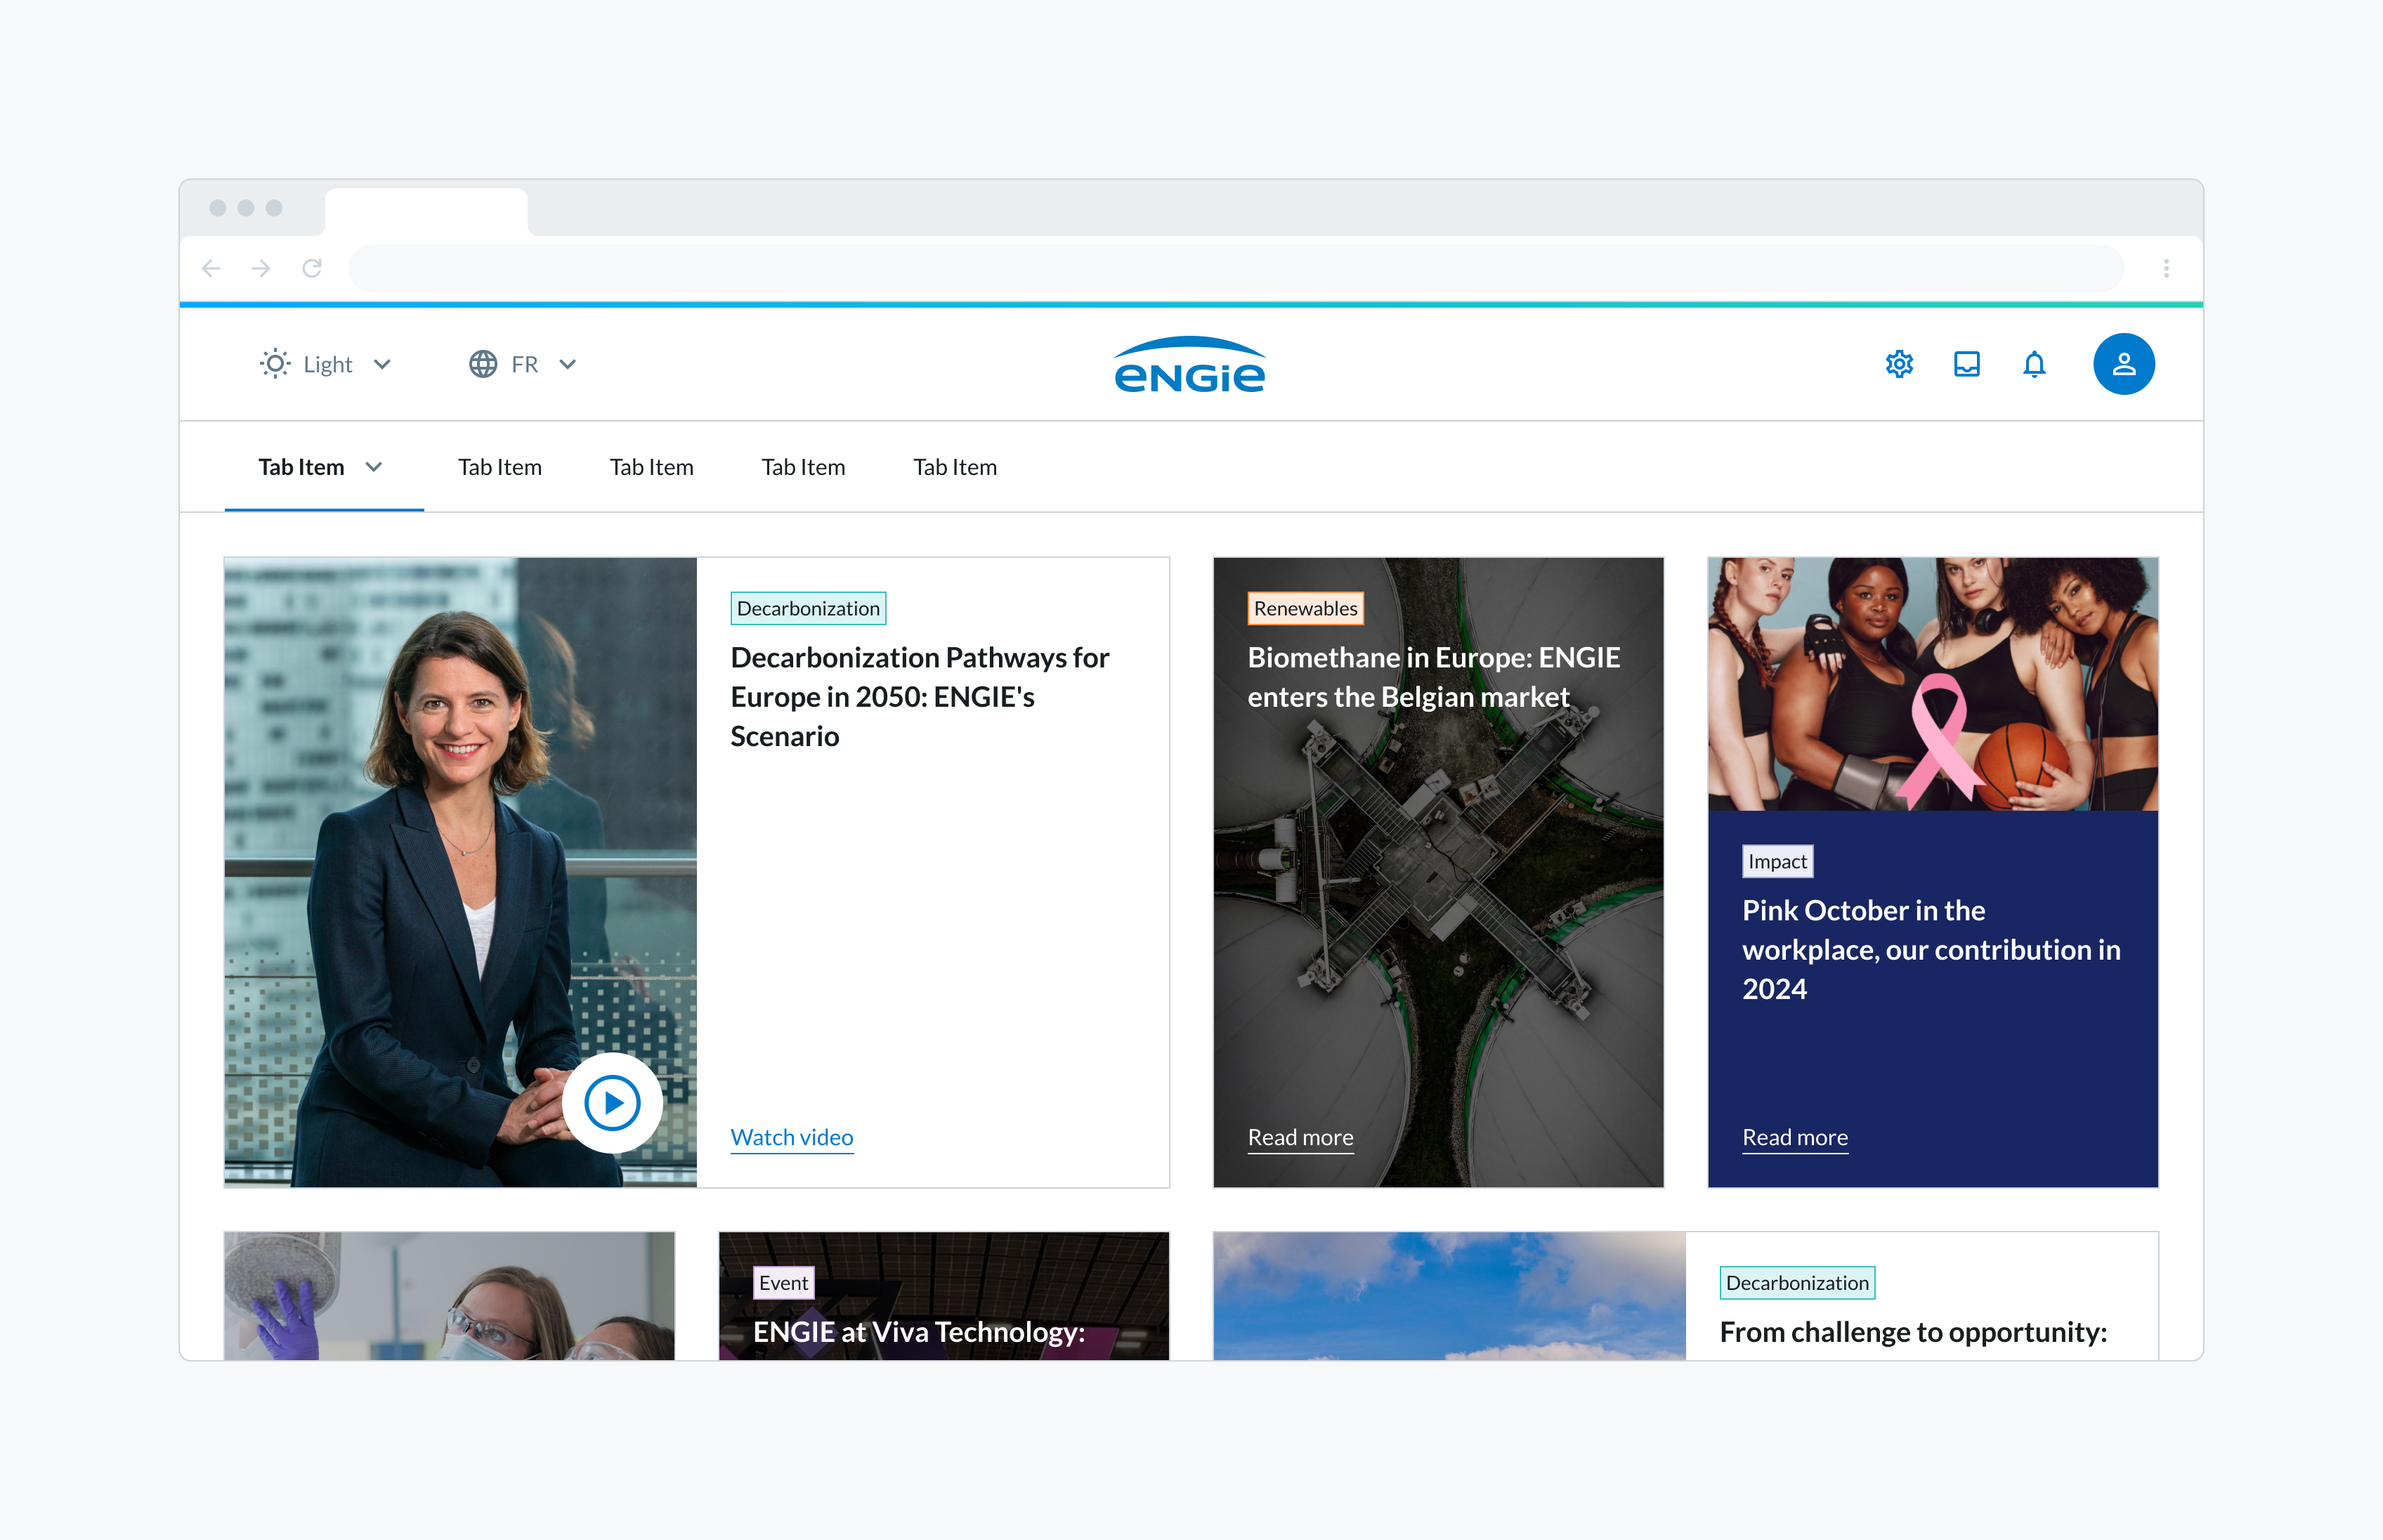Click the browser forward arrow
Viewport: 2383px width, 1540px height.
point(261,268)
